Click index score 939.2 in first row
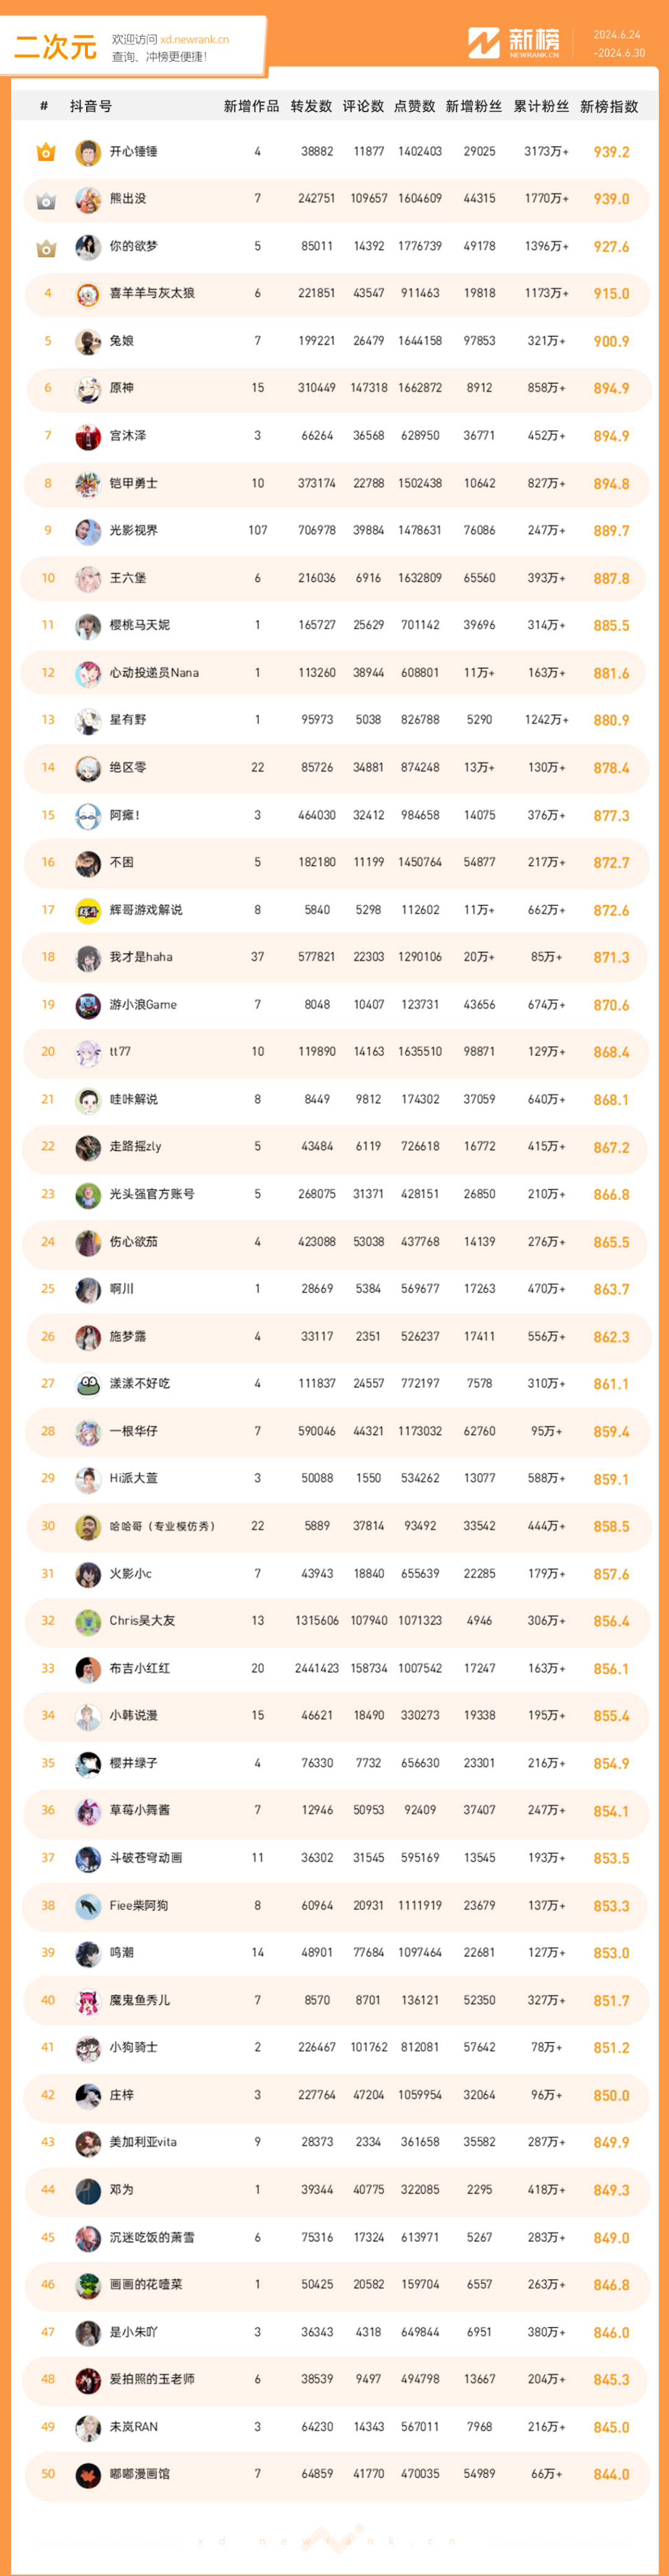Image resolution: width=669 pixels, height=2576 pixels. [611, 152]
